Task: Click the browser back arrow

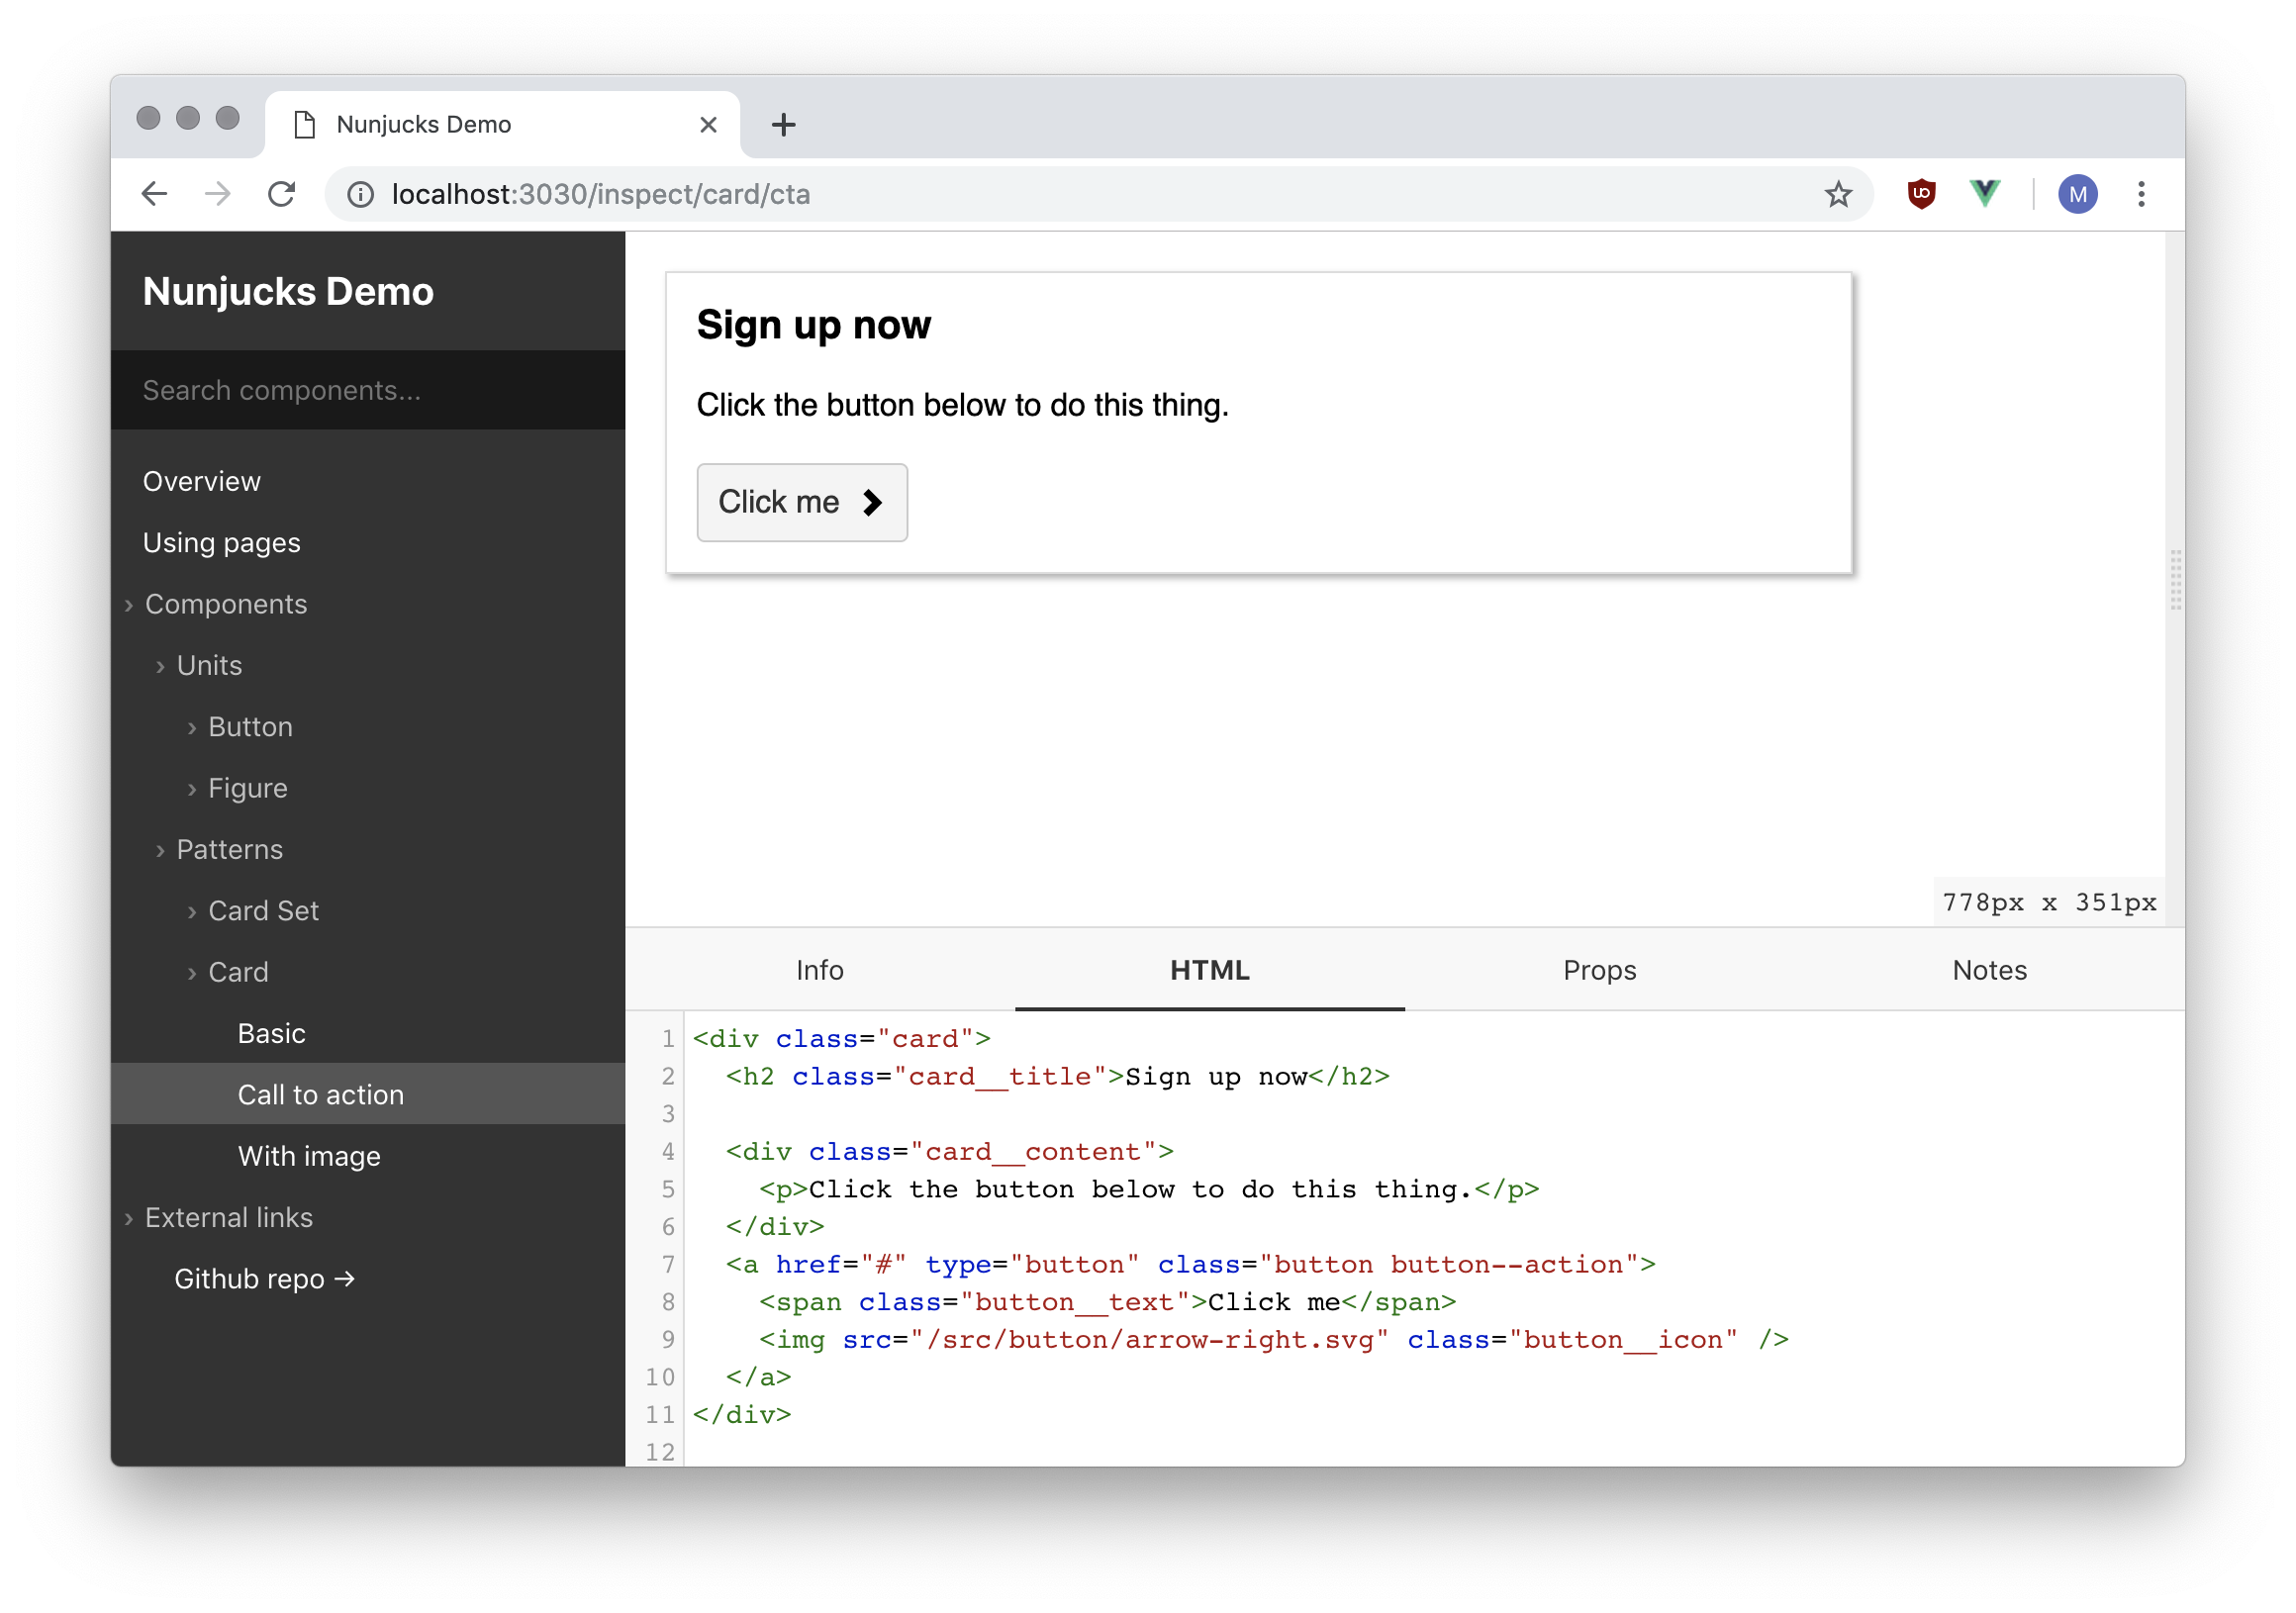Action: pyautogui.click(x=154, y=194)
